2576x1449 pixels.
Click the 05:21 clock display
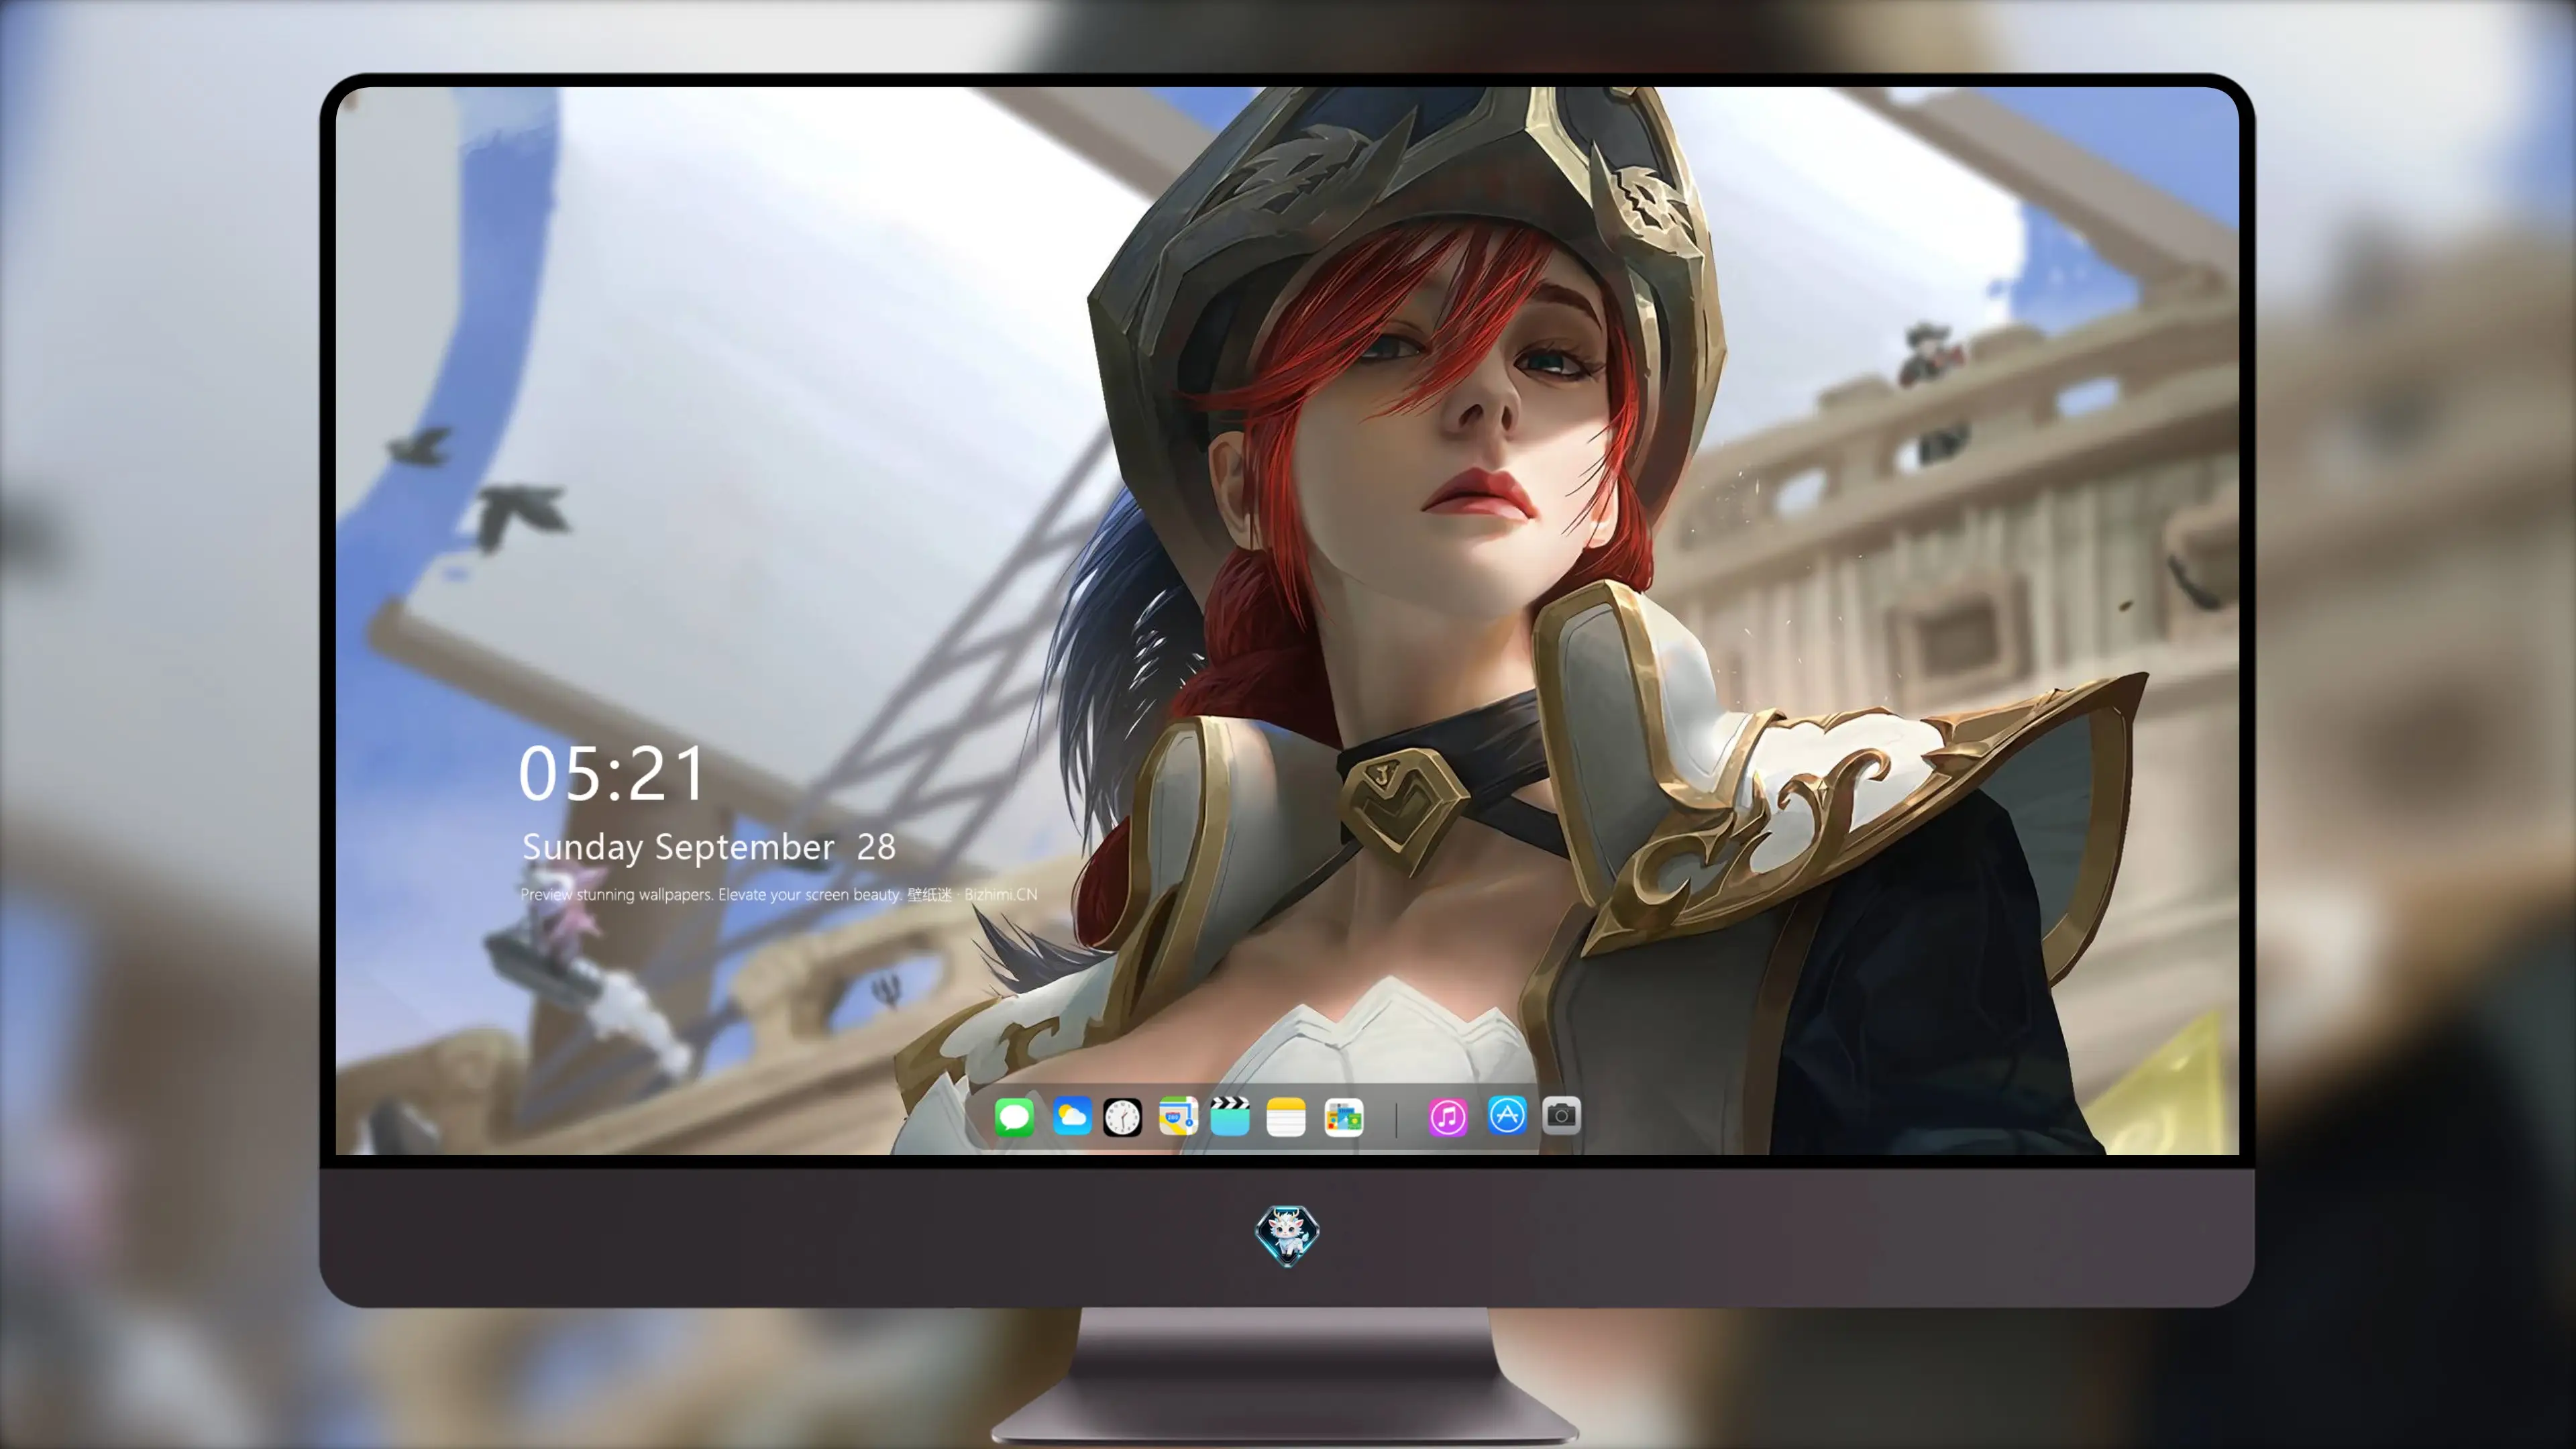[x=611, y=773]
